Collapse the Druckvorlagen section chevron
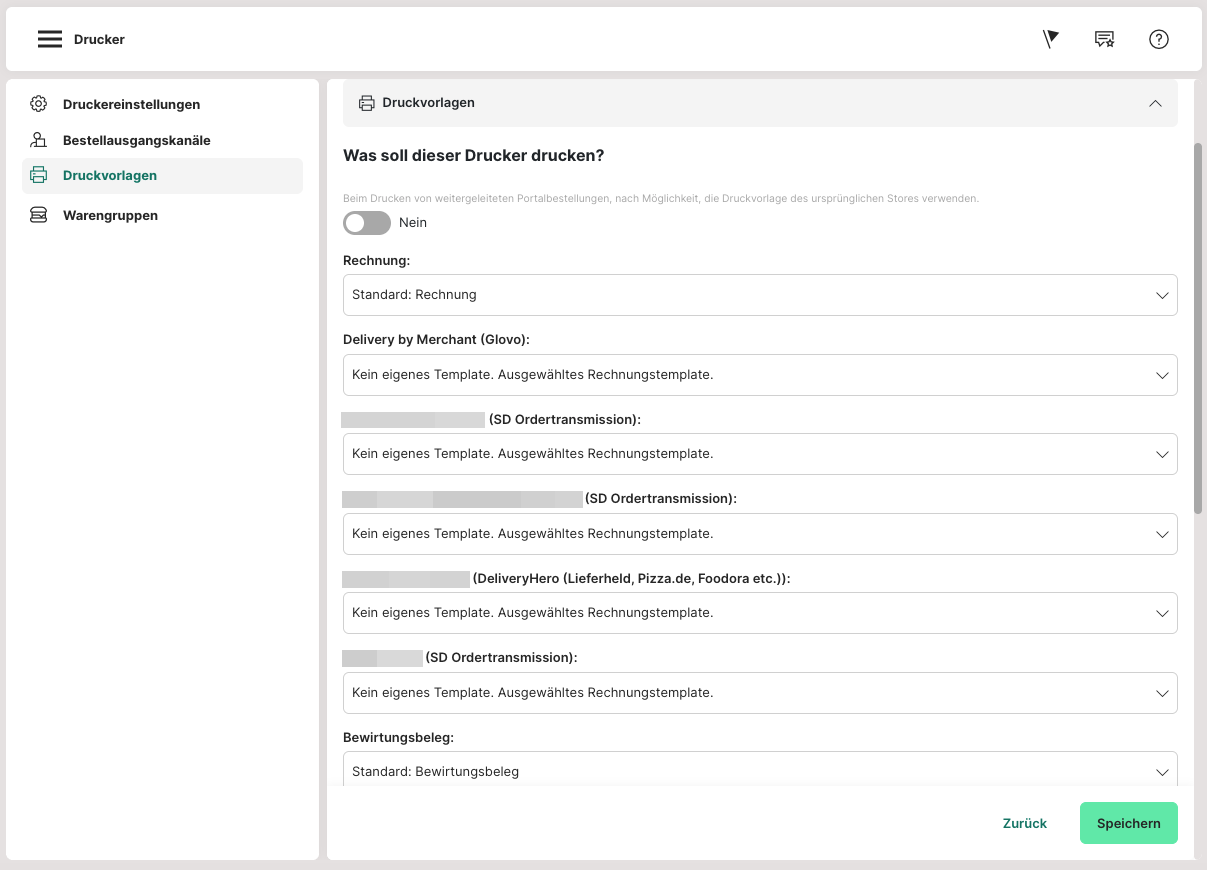The image size is (1207, 870). point(1155,103)
